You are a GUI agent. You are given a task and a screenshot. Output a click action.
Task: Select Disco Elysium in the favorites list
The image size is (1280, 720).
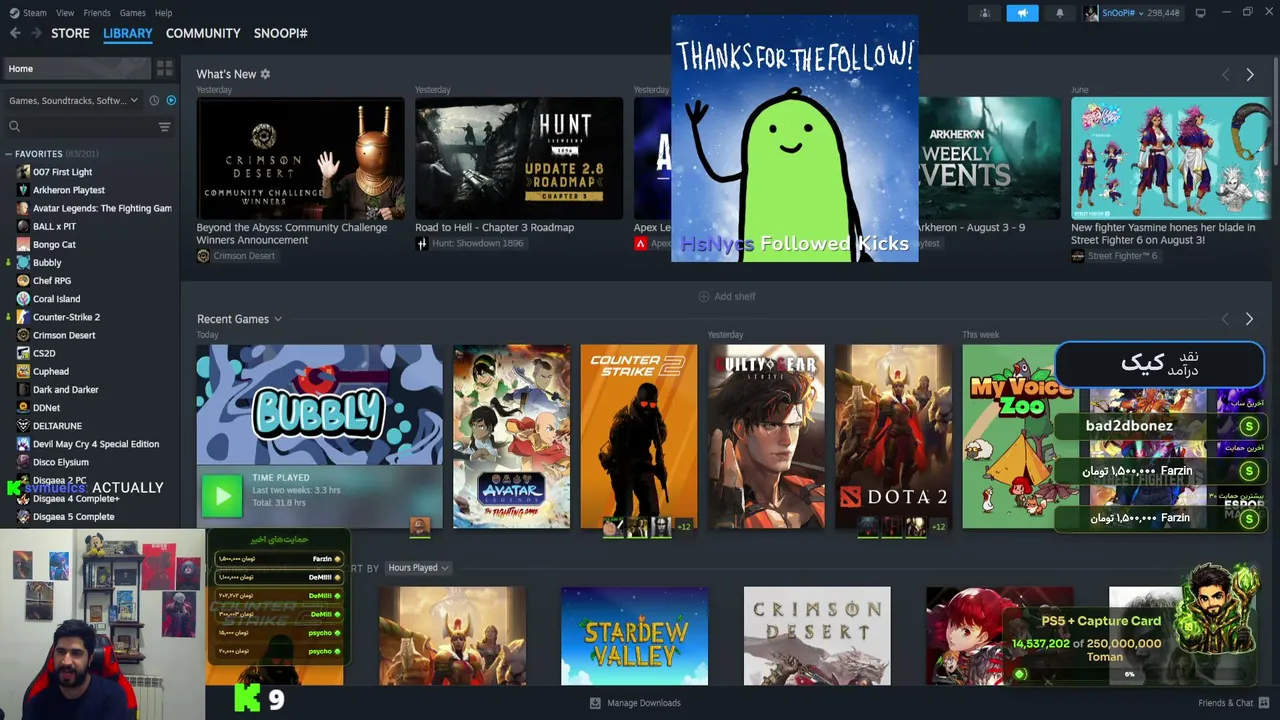tap(61, 462)
